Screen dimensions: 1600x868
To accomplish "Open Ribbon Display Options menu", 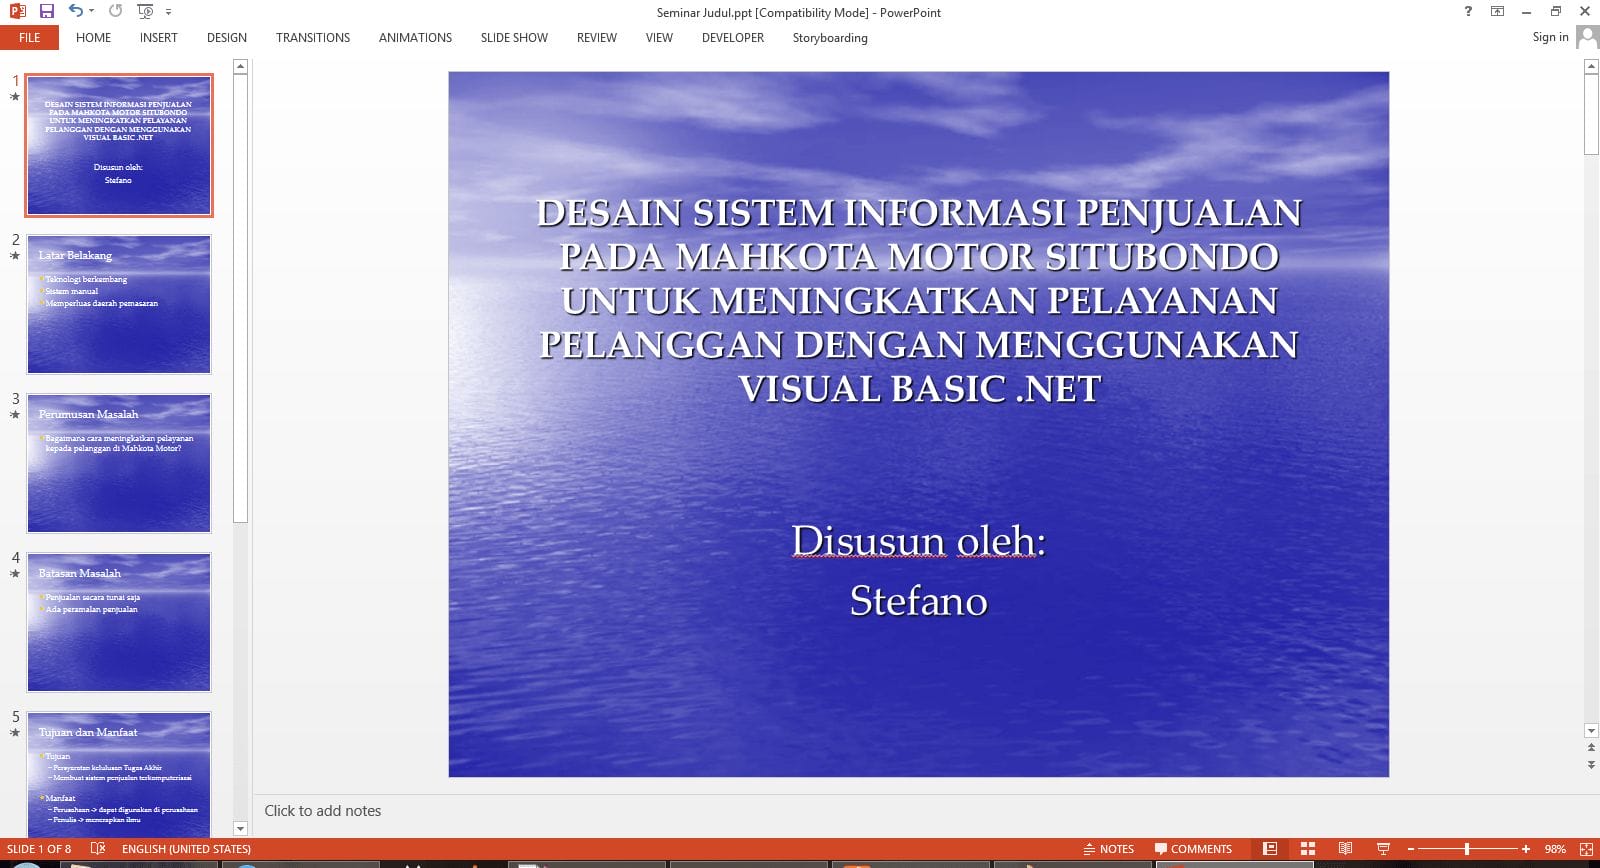I will [x=1497, y=12].
